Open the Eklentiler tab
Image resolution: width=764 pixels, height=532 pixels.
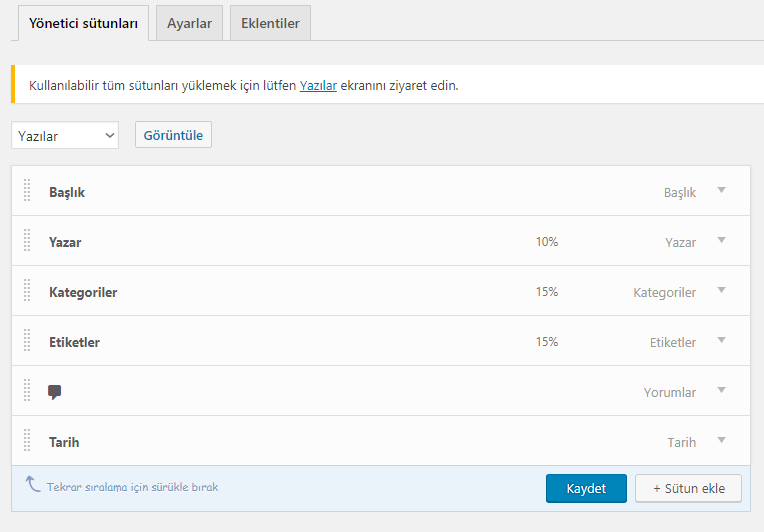270,23
